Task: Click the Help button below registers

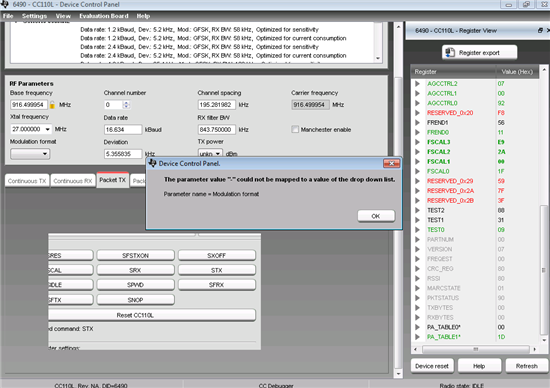Action: 479,366
